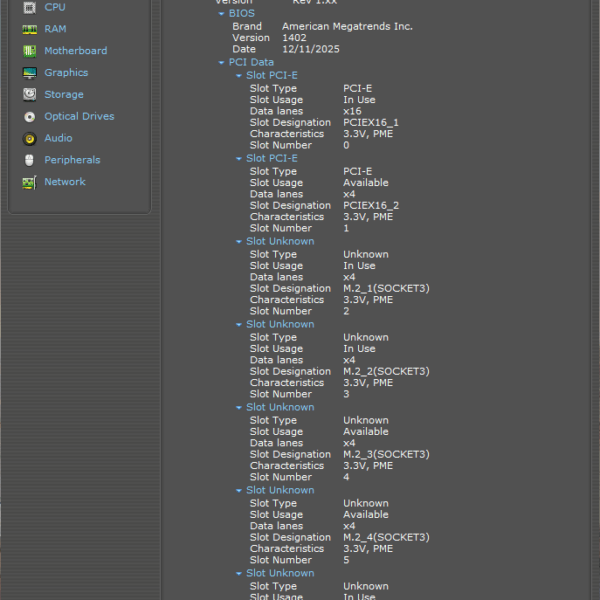Collapse the Slot Unknown node for M.2_1(SOCKET3)
This screenshot has height=600, width=600.
[x=238, y=241]
